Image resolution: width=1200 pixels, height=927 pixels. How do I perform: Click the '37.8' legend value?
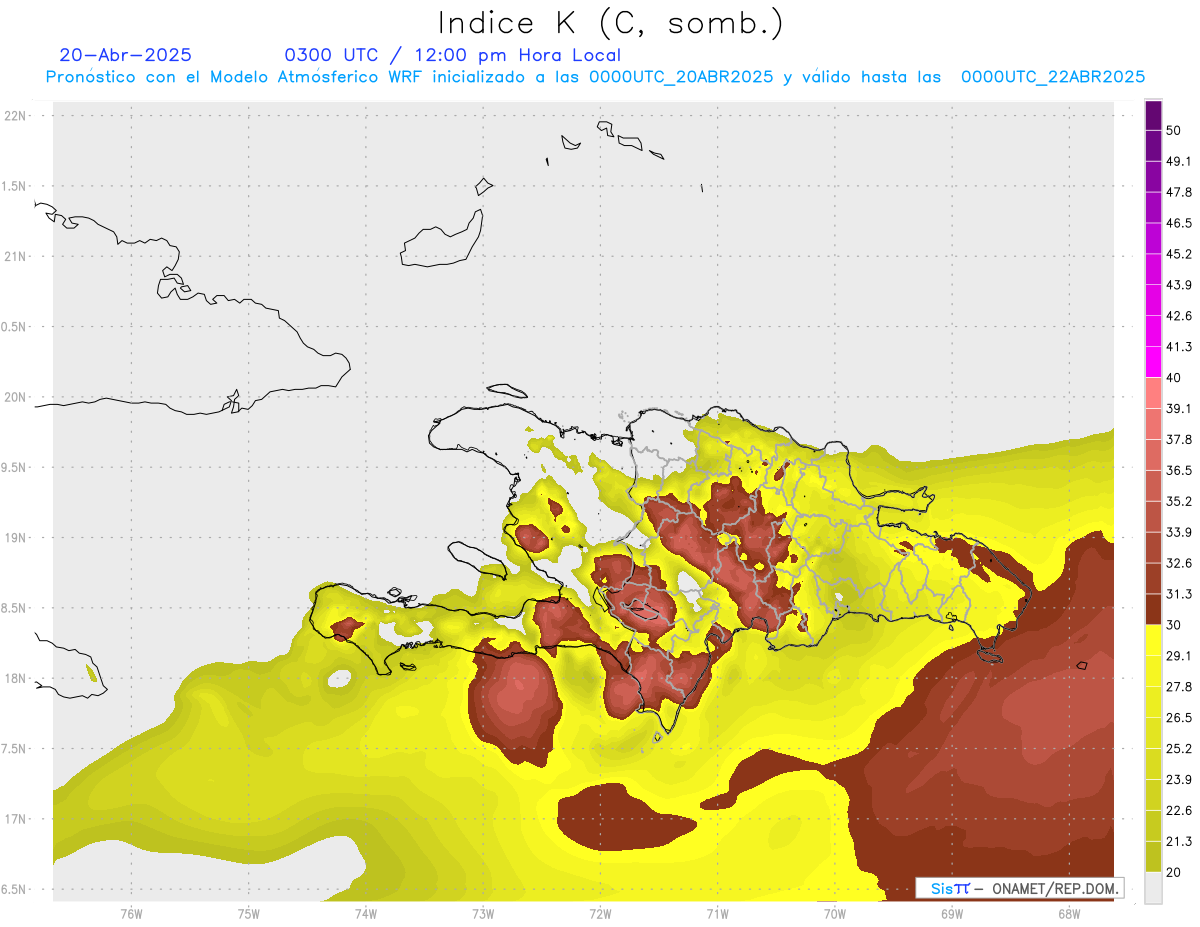(x=1179, y=439)
